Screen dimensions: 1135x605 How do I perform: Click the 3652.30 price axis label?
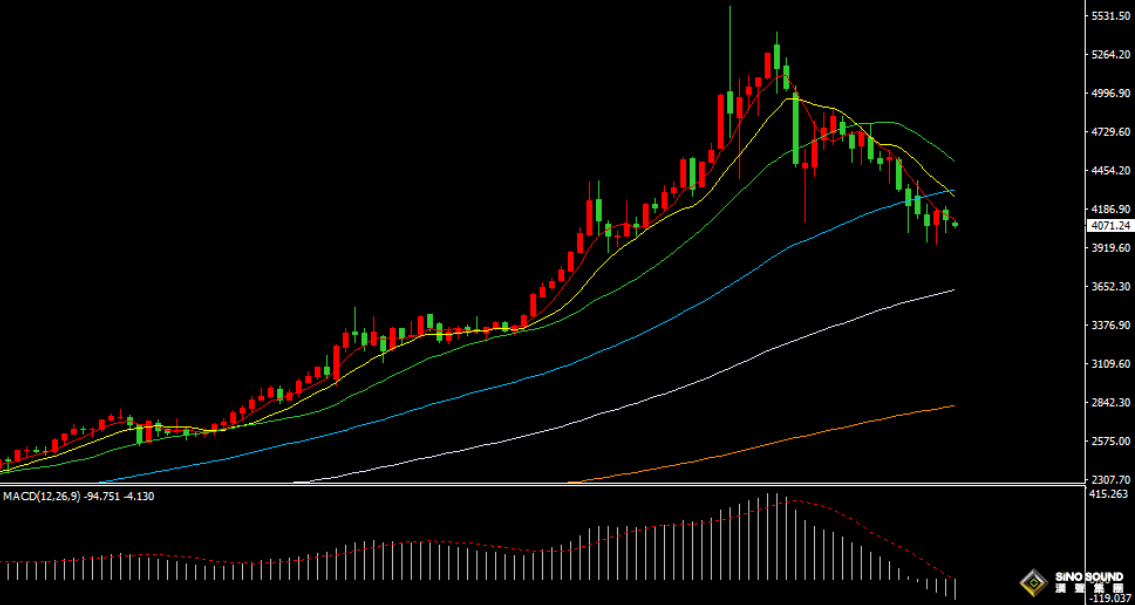coord(1110,286)
